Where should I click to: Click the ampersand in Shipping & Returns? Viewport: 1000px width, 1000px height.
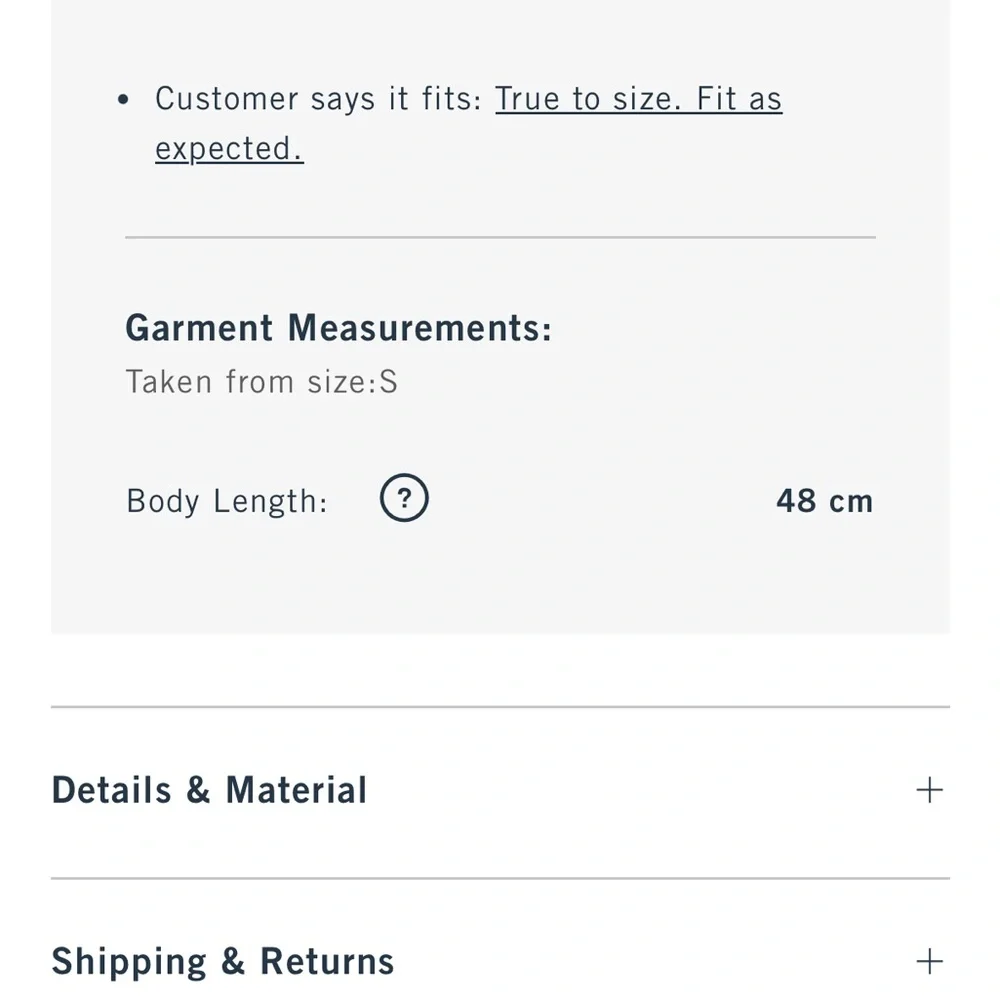[x=233, y=962]
